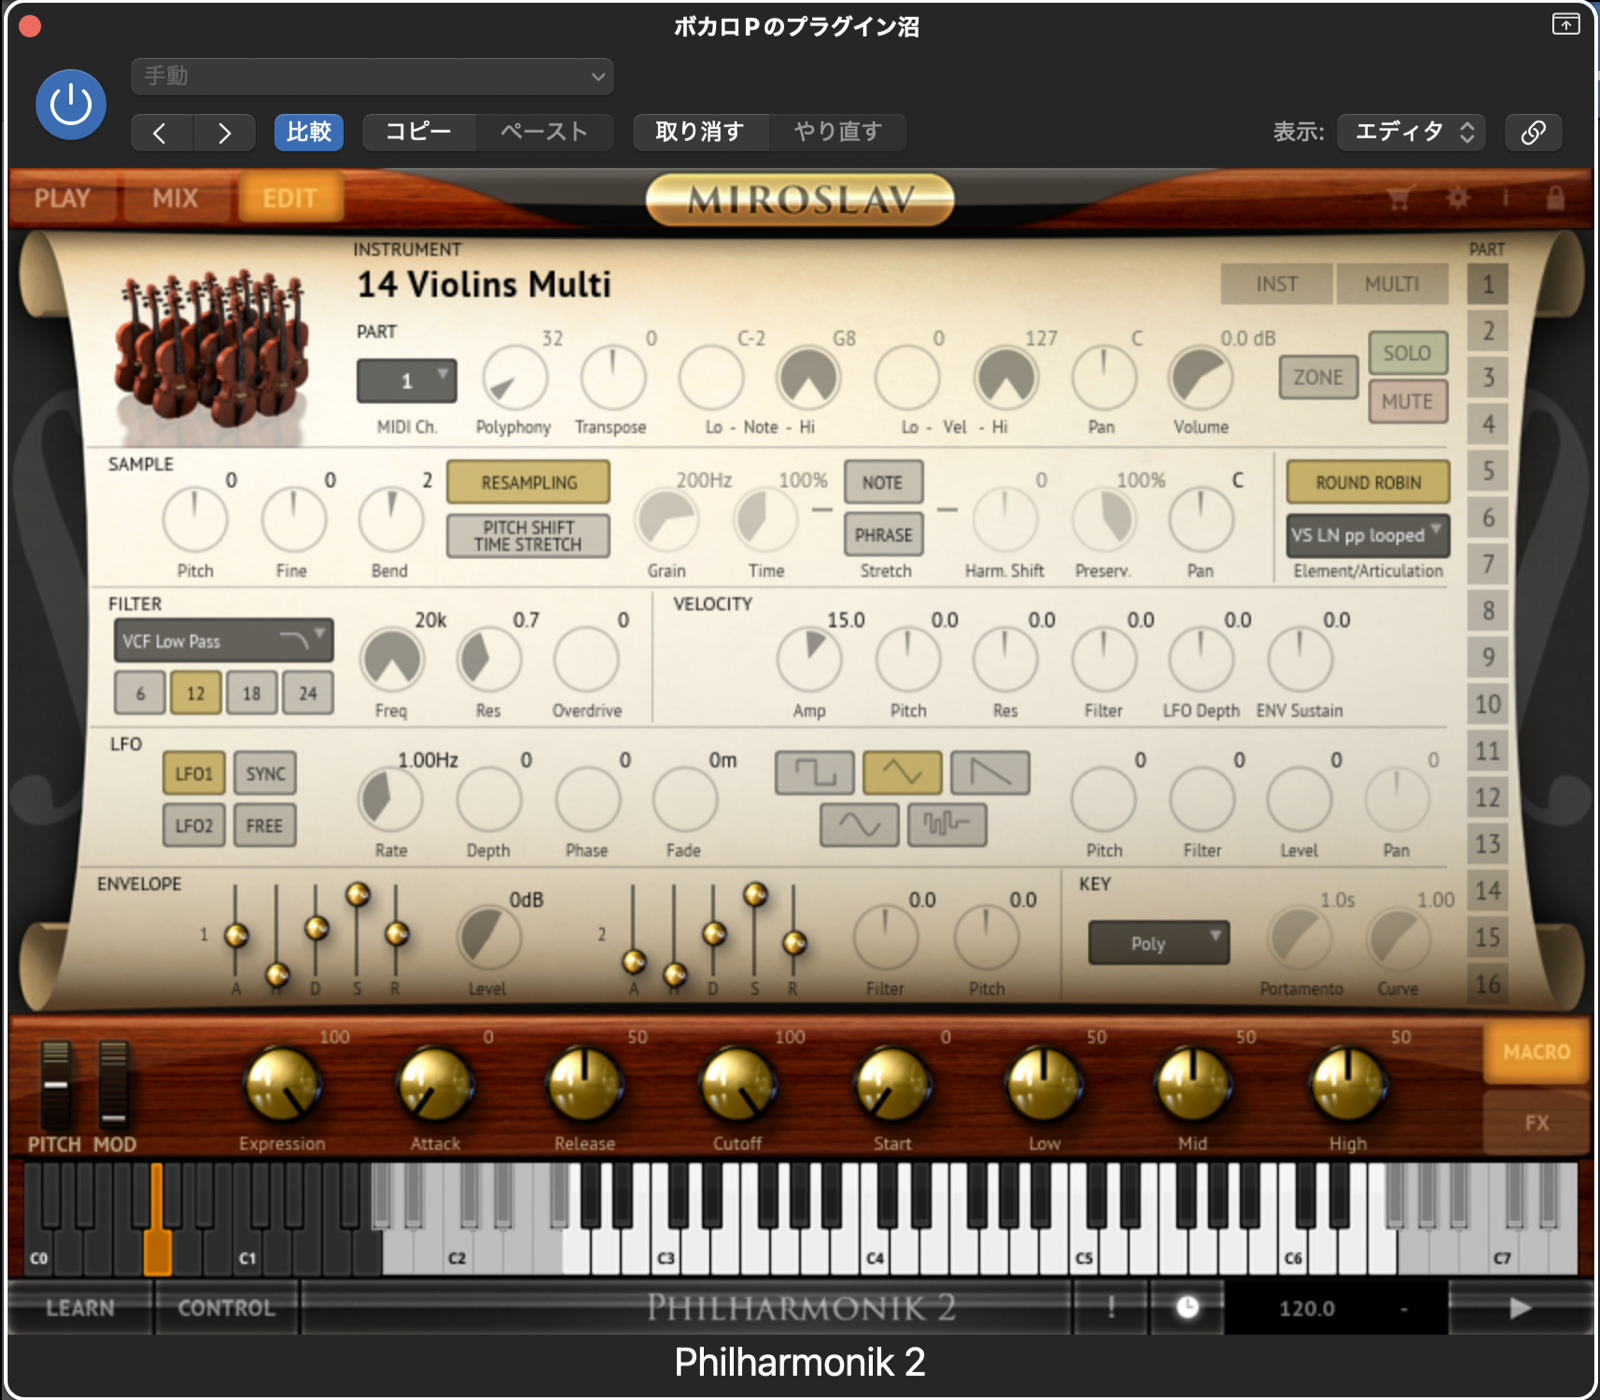Click the コピー copy button
This screenshot has width=1600, height=1400.
pyautogui.click(x=419, y=132)
